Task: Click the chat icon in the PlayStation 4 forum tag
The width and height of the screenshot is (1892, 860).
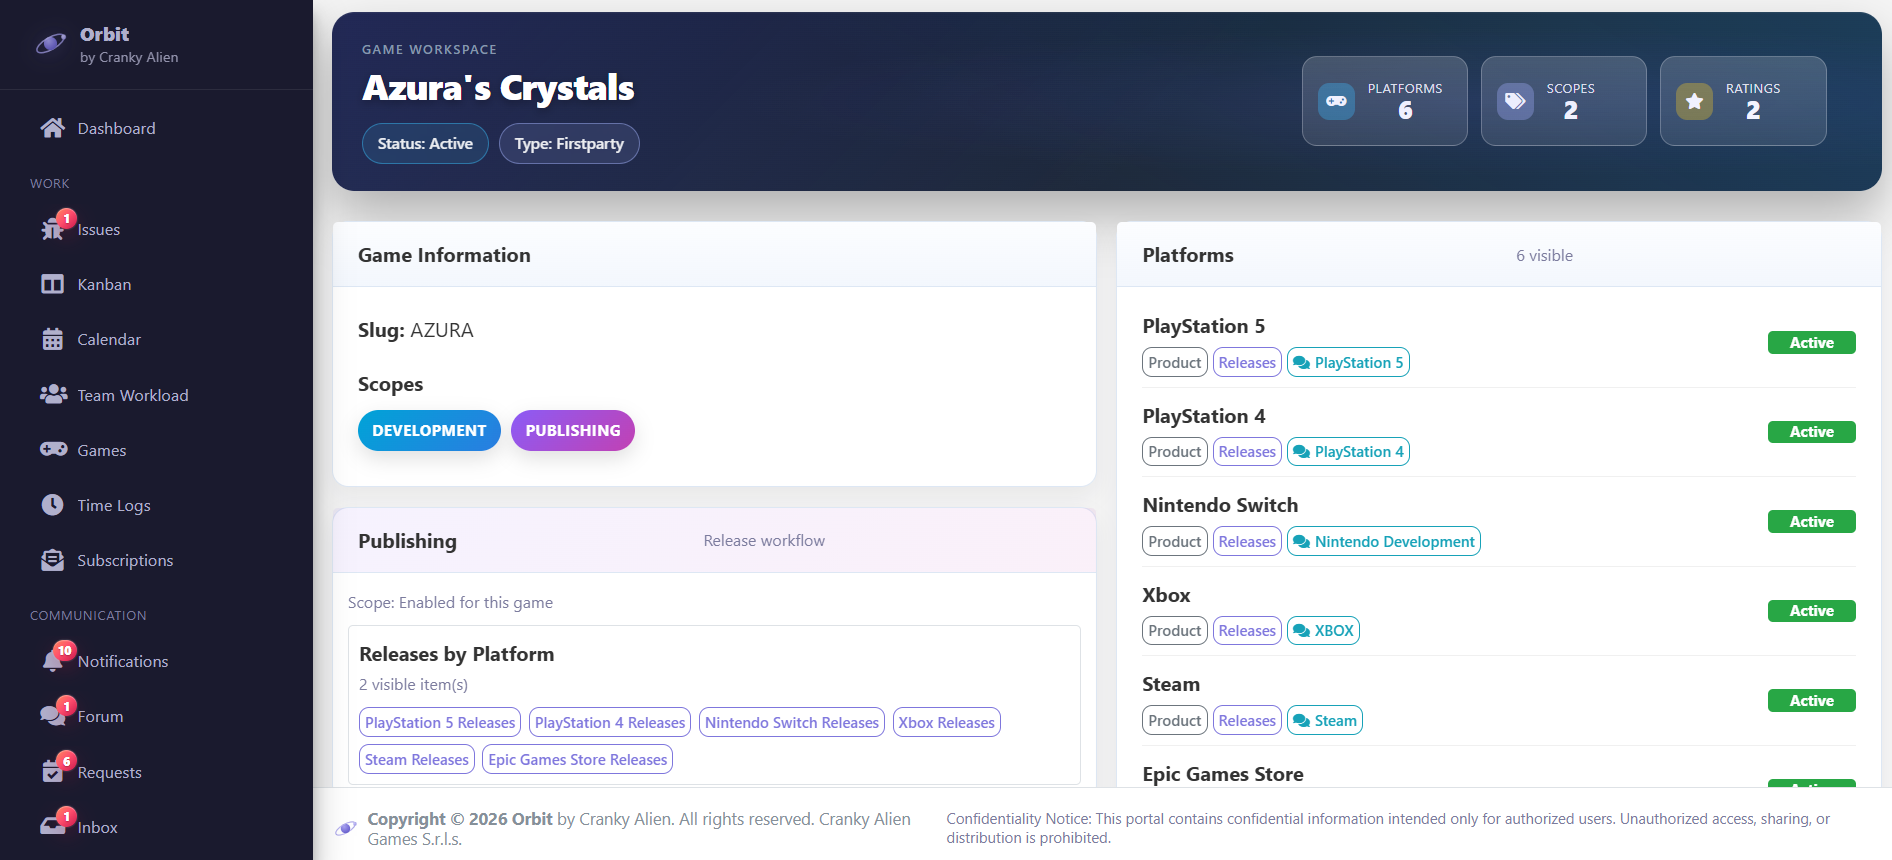Action: pyautogui.click(x=1301, y=452)
